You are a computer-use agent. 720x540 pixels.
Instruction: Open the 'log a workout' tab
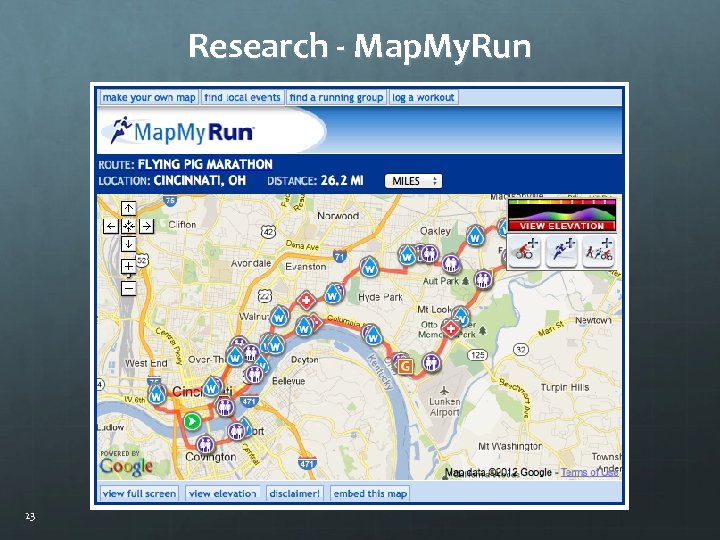pyautogui.click(x=423, y=97)
